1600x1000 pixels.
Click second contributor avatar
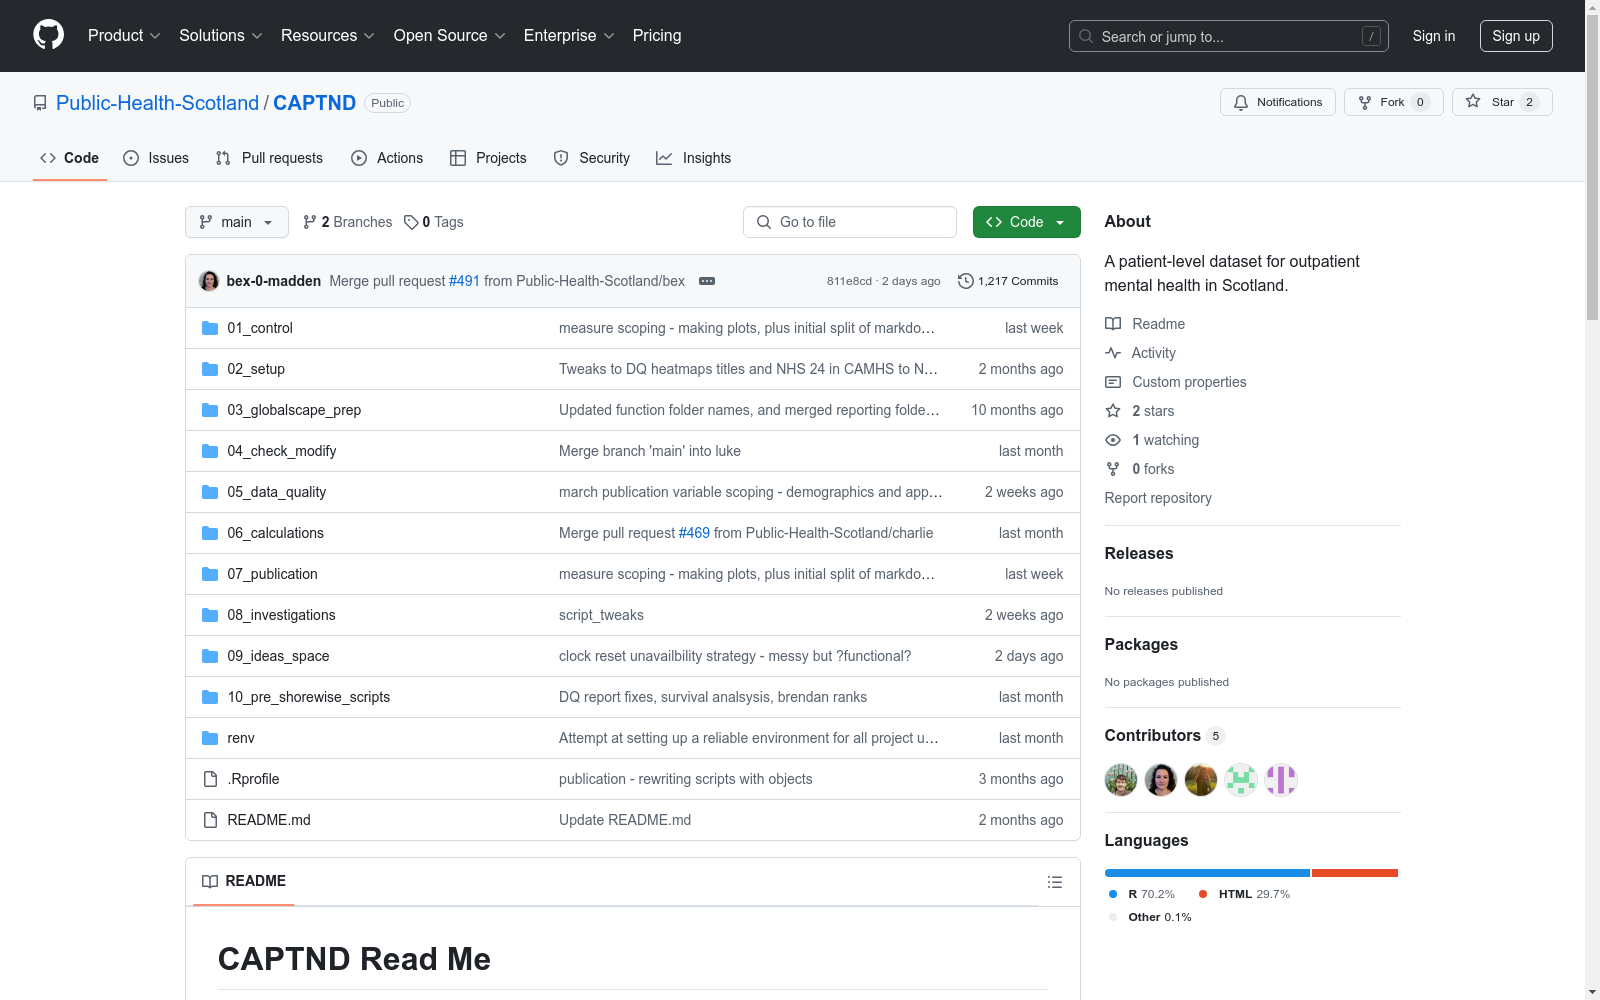[x=1161, y=779]
